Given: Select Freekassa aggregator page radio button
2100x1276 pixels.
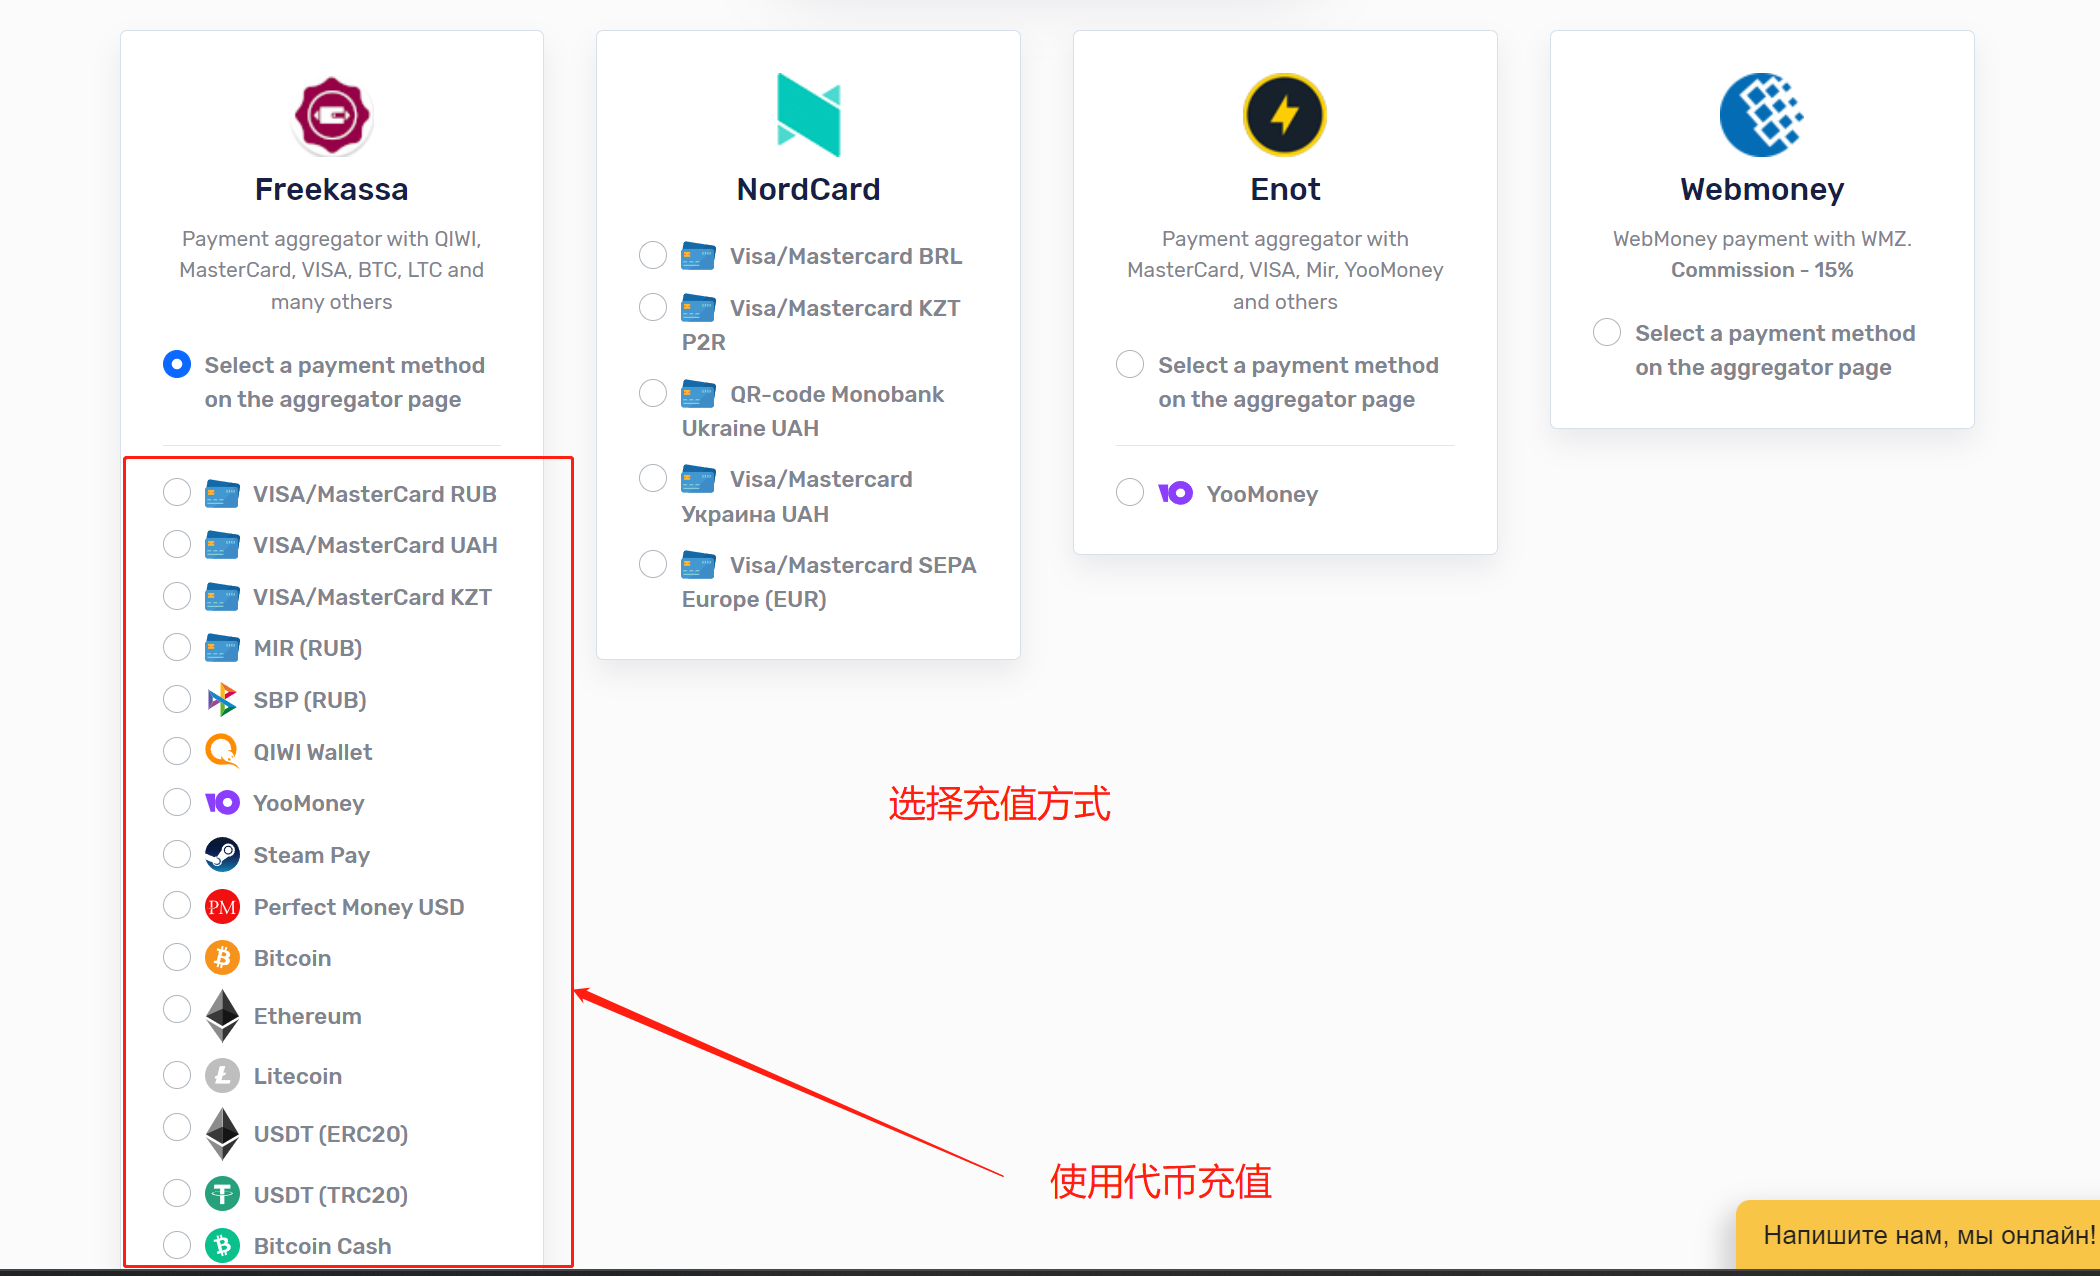Looking at the screenshot, I should pyautogui.click(x=177, y=364).
